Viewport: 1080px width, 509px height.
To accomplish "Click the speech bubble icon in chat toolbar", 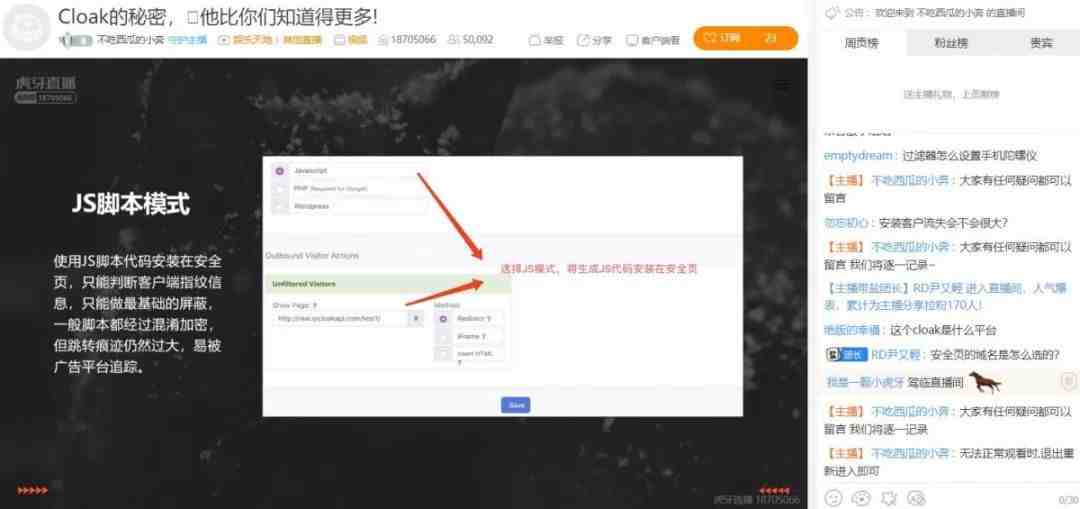I will click(x=917, y=497).
